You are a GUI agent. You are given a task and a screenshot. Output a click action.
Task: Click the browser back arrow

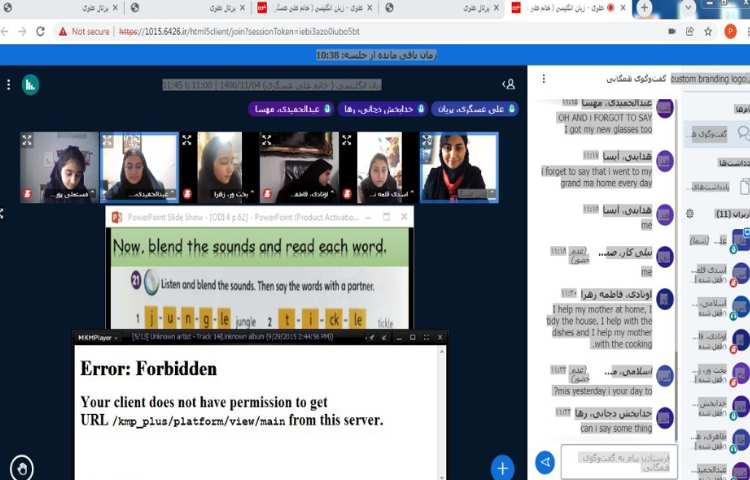[x=4, y=32]
